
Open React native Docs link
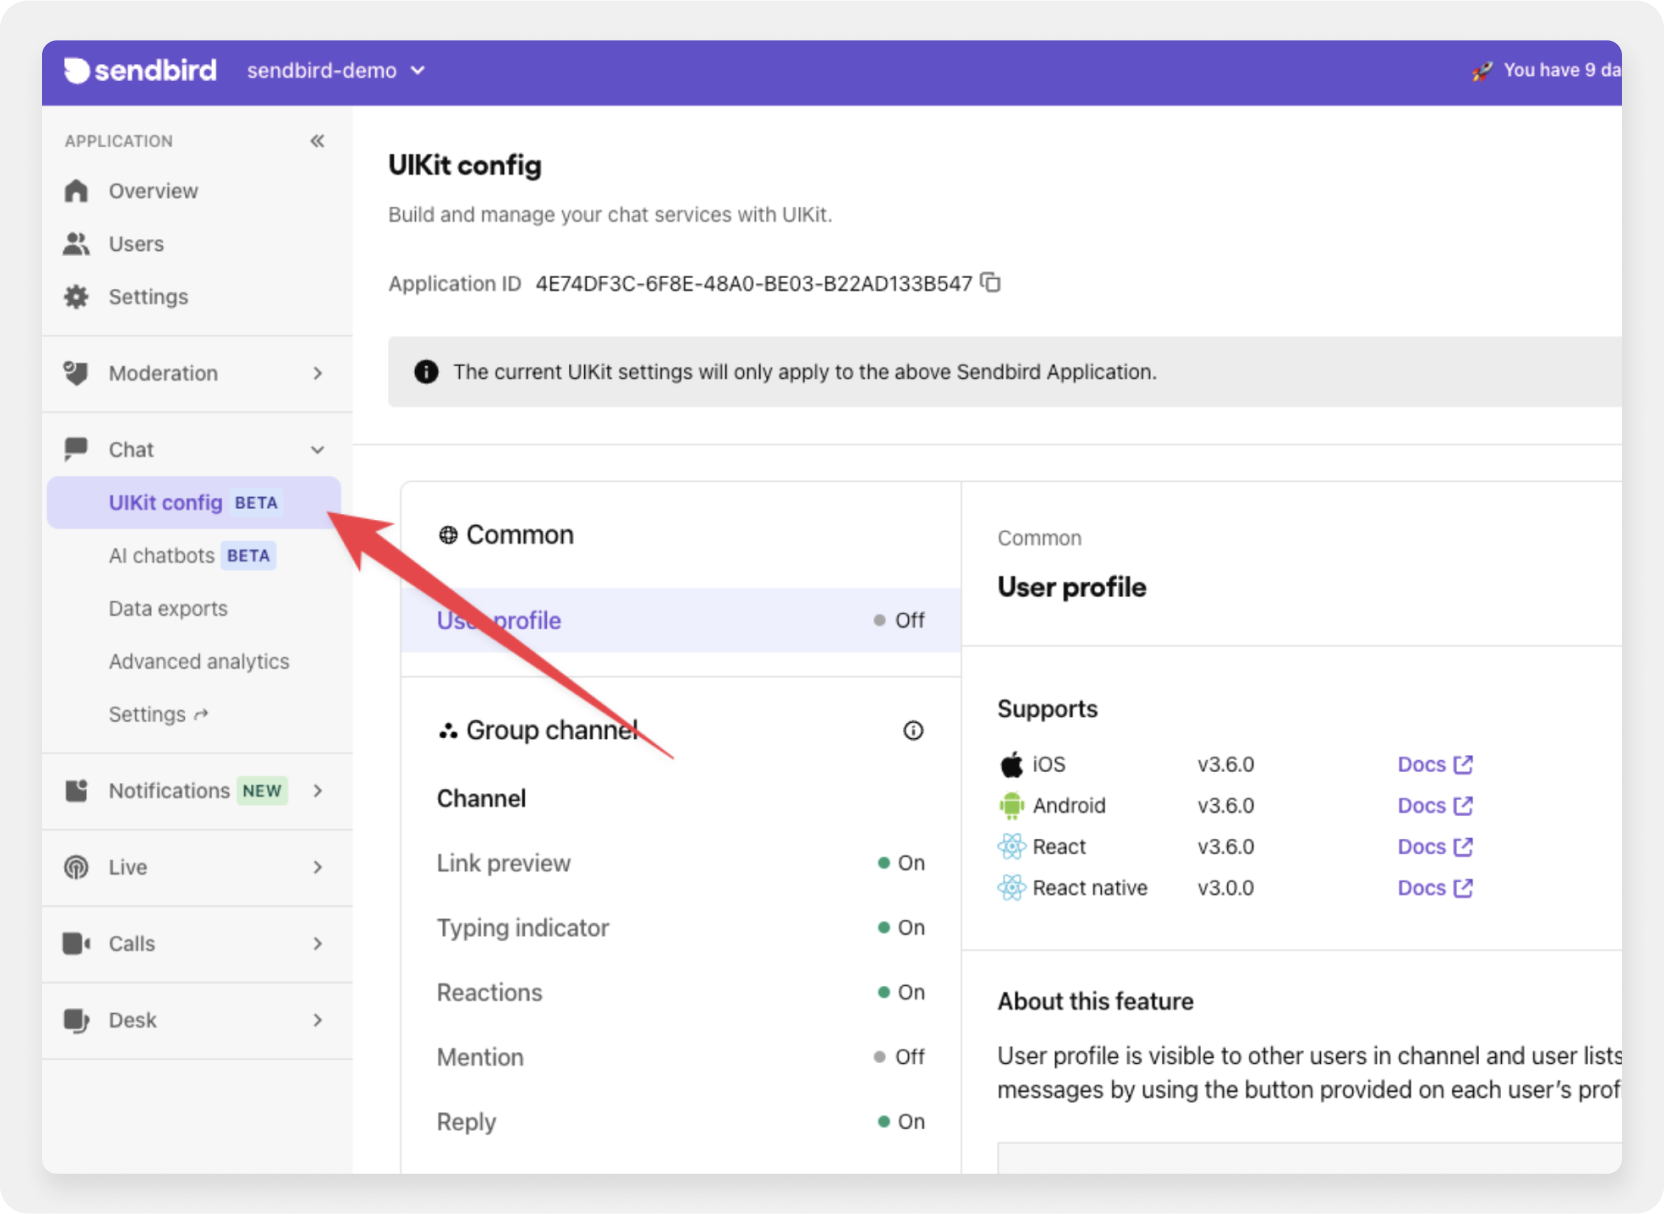(x=1435, y=888)
